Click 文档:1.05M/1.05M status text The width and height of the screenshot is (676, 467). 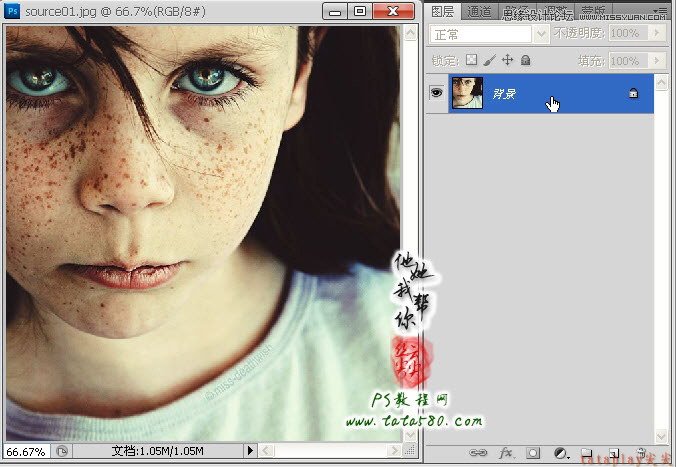(x=157, y=451)
